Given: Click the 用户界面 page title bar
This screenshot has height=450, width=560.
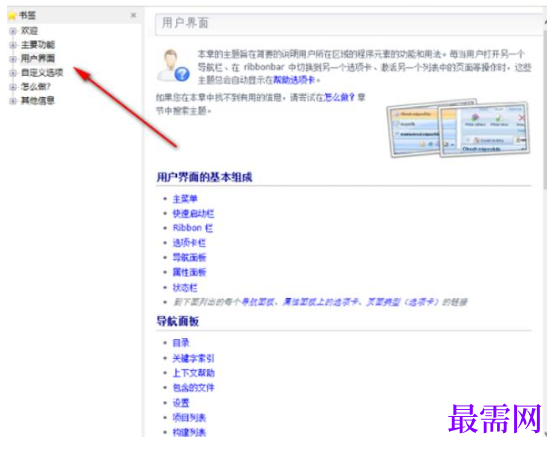Looking at the screenshot, I should 349,24.
